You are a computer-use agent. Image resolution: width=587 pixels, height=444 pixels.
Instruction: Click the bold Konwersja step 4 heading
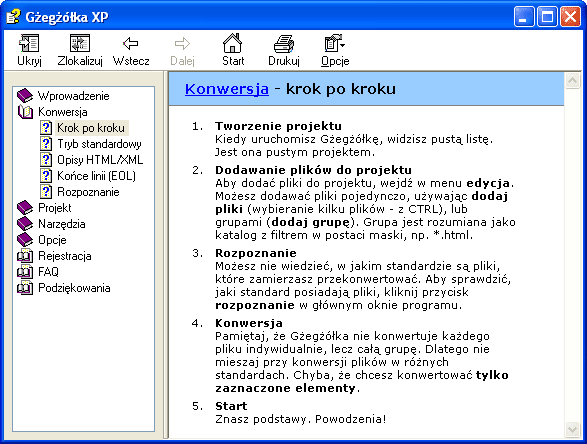click(249, 323)
